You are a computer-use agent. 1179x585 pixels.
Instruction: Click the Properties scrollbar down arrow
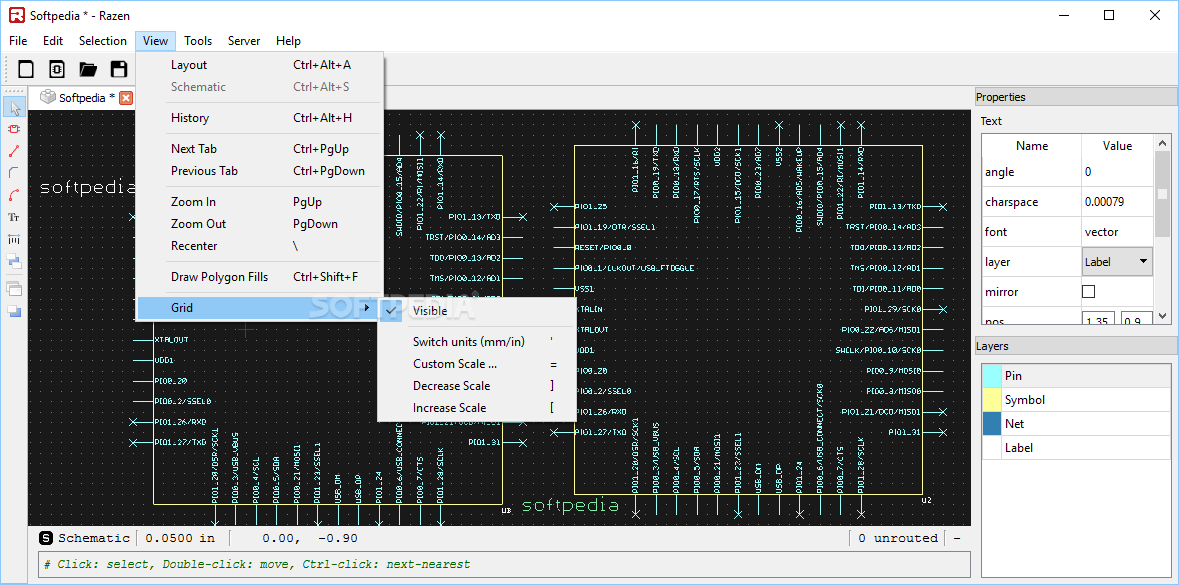pyautogui.click(x=1162, y=317)
